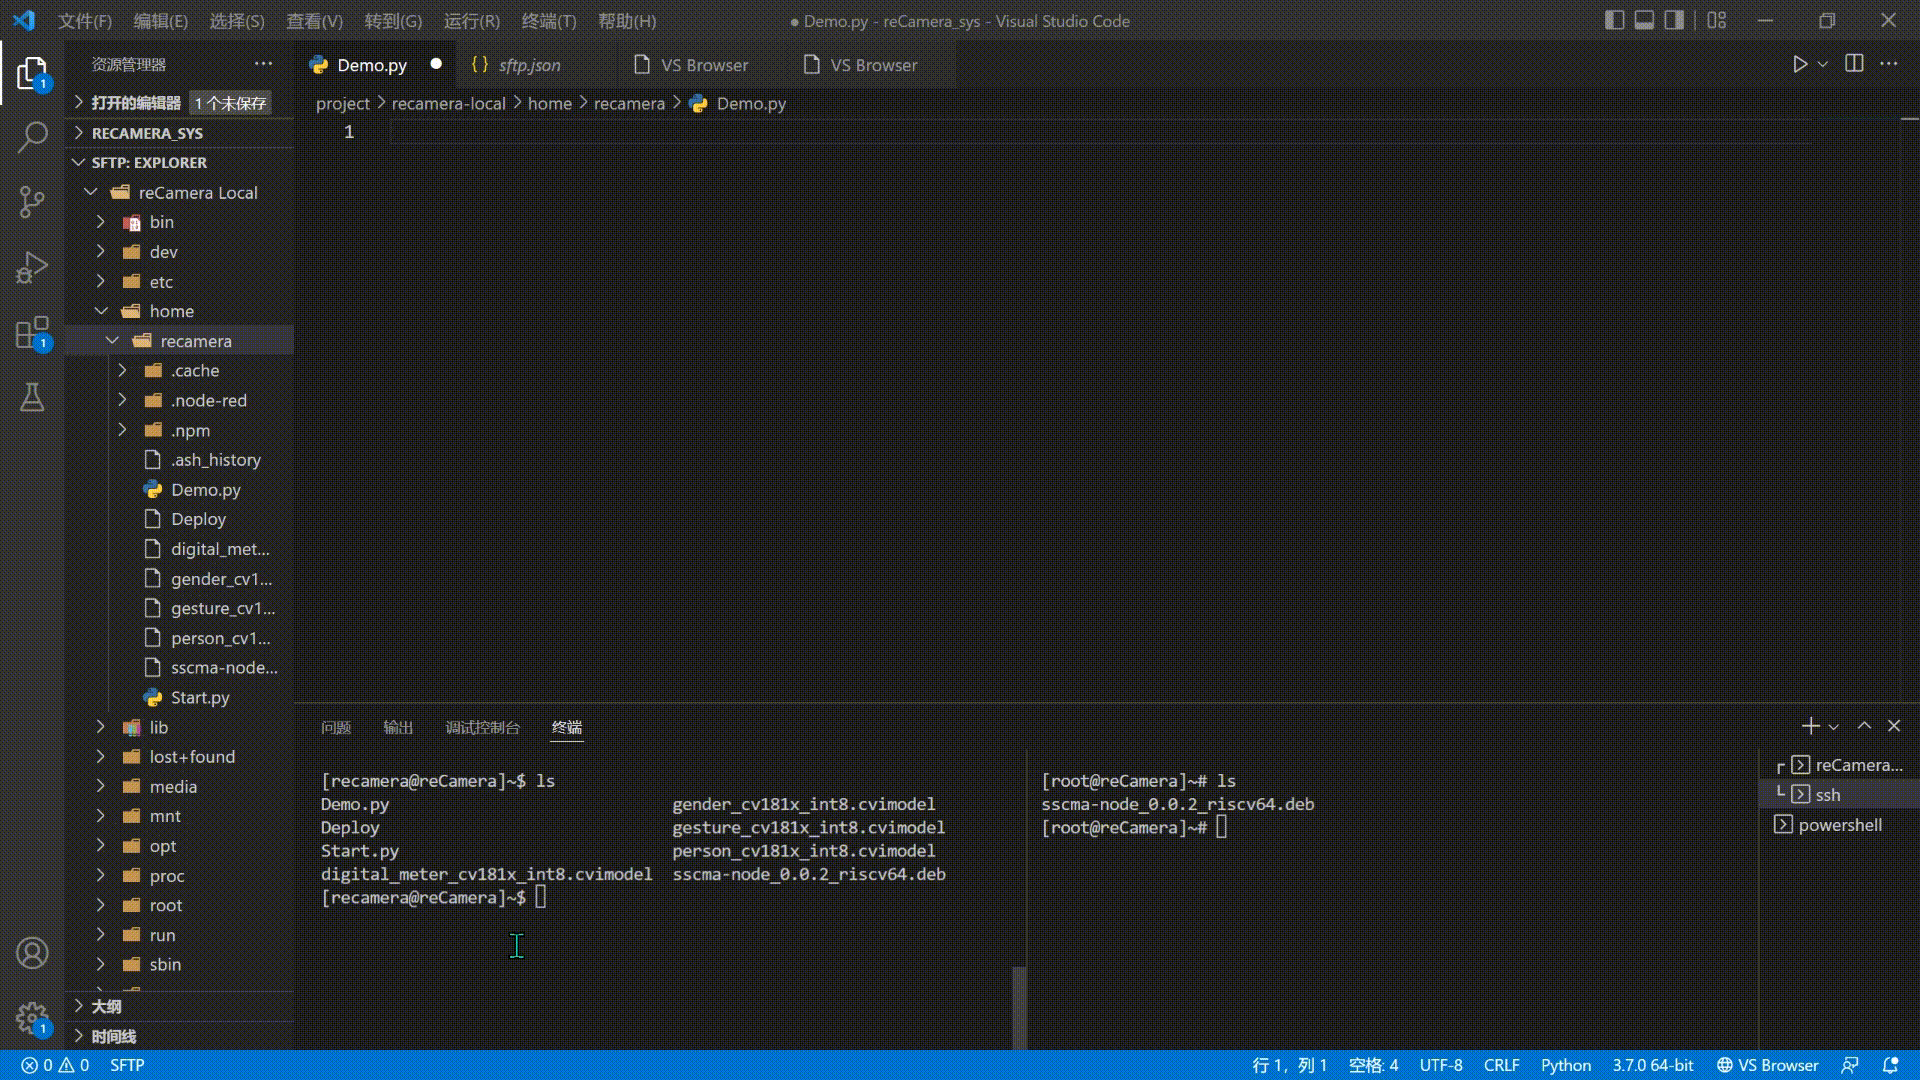Open Source Control view

click(x=32, y=202)
